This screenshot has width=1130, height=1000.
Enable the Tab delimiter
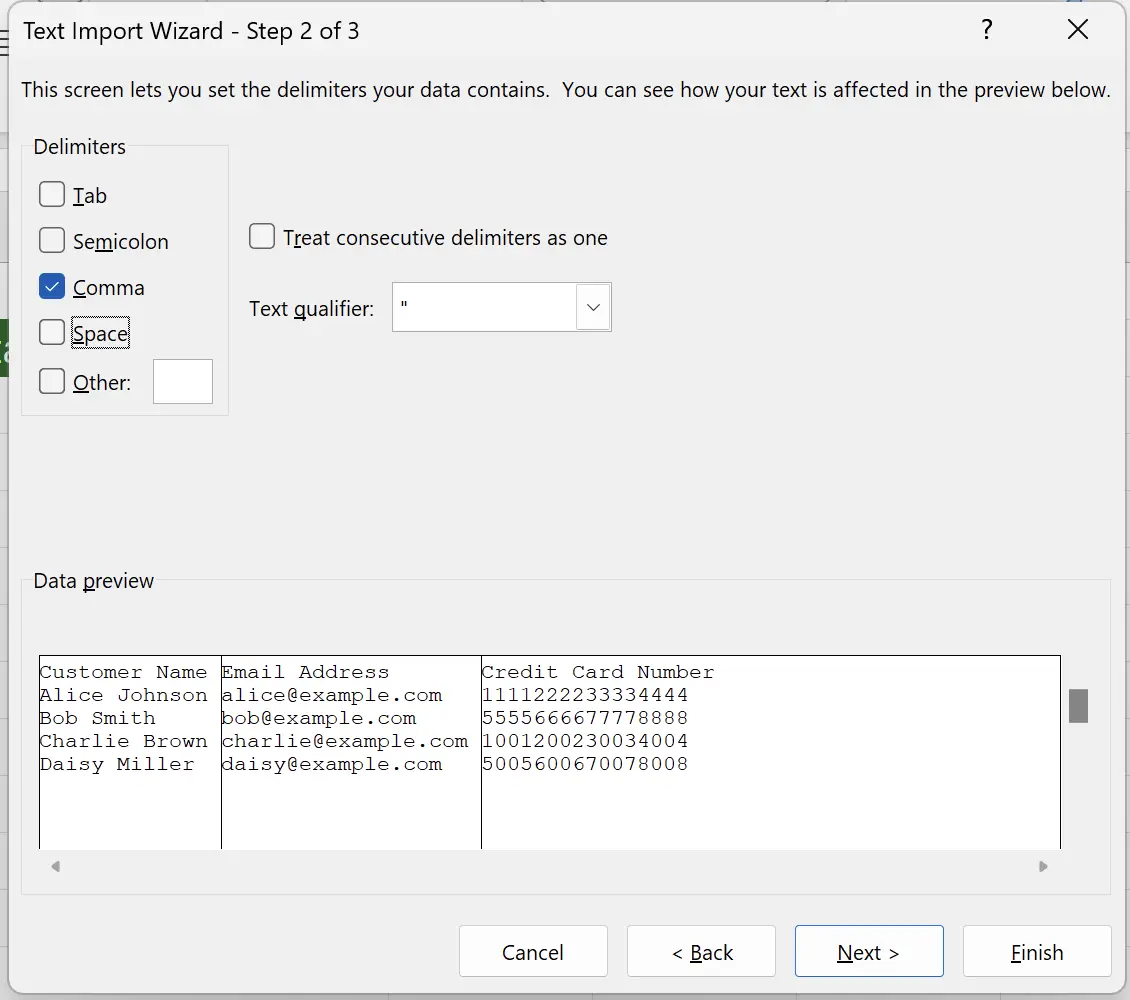coord(52,194)
